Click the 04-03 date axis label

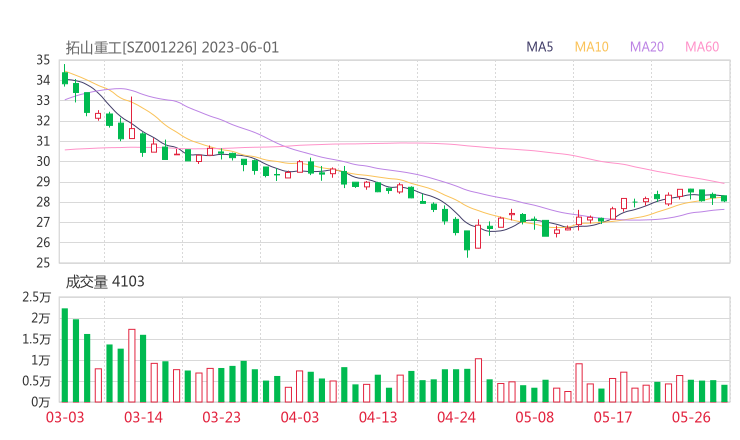click(x=300, y=417)
